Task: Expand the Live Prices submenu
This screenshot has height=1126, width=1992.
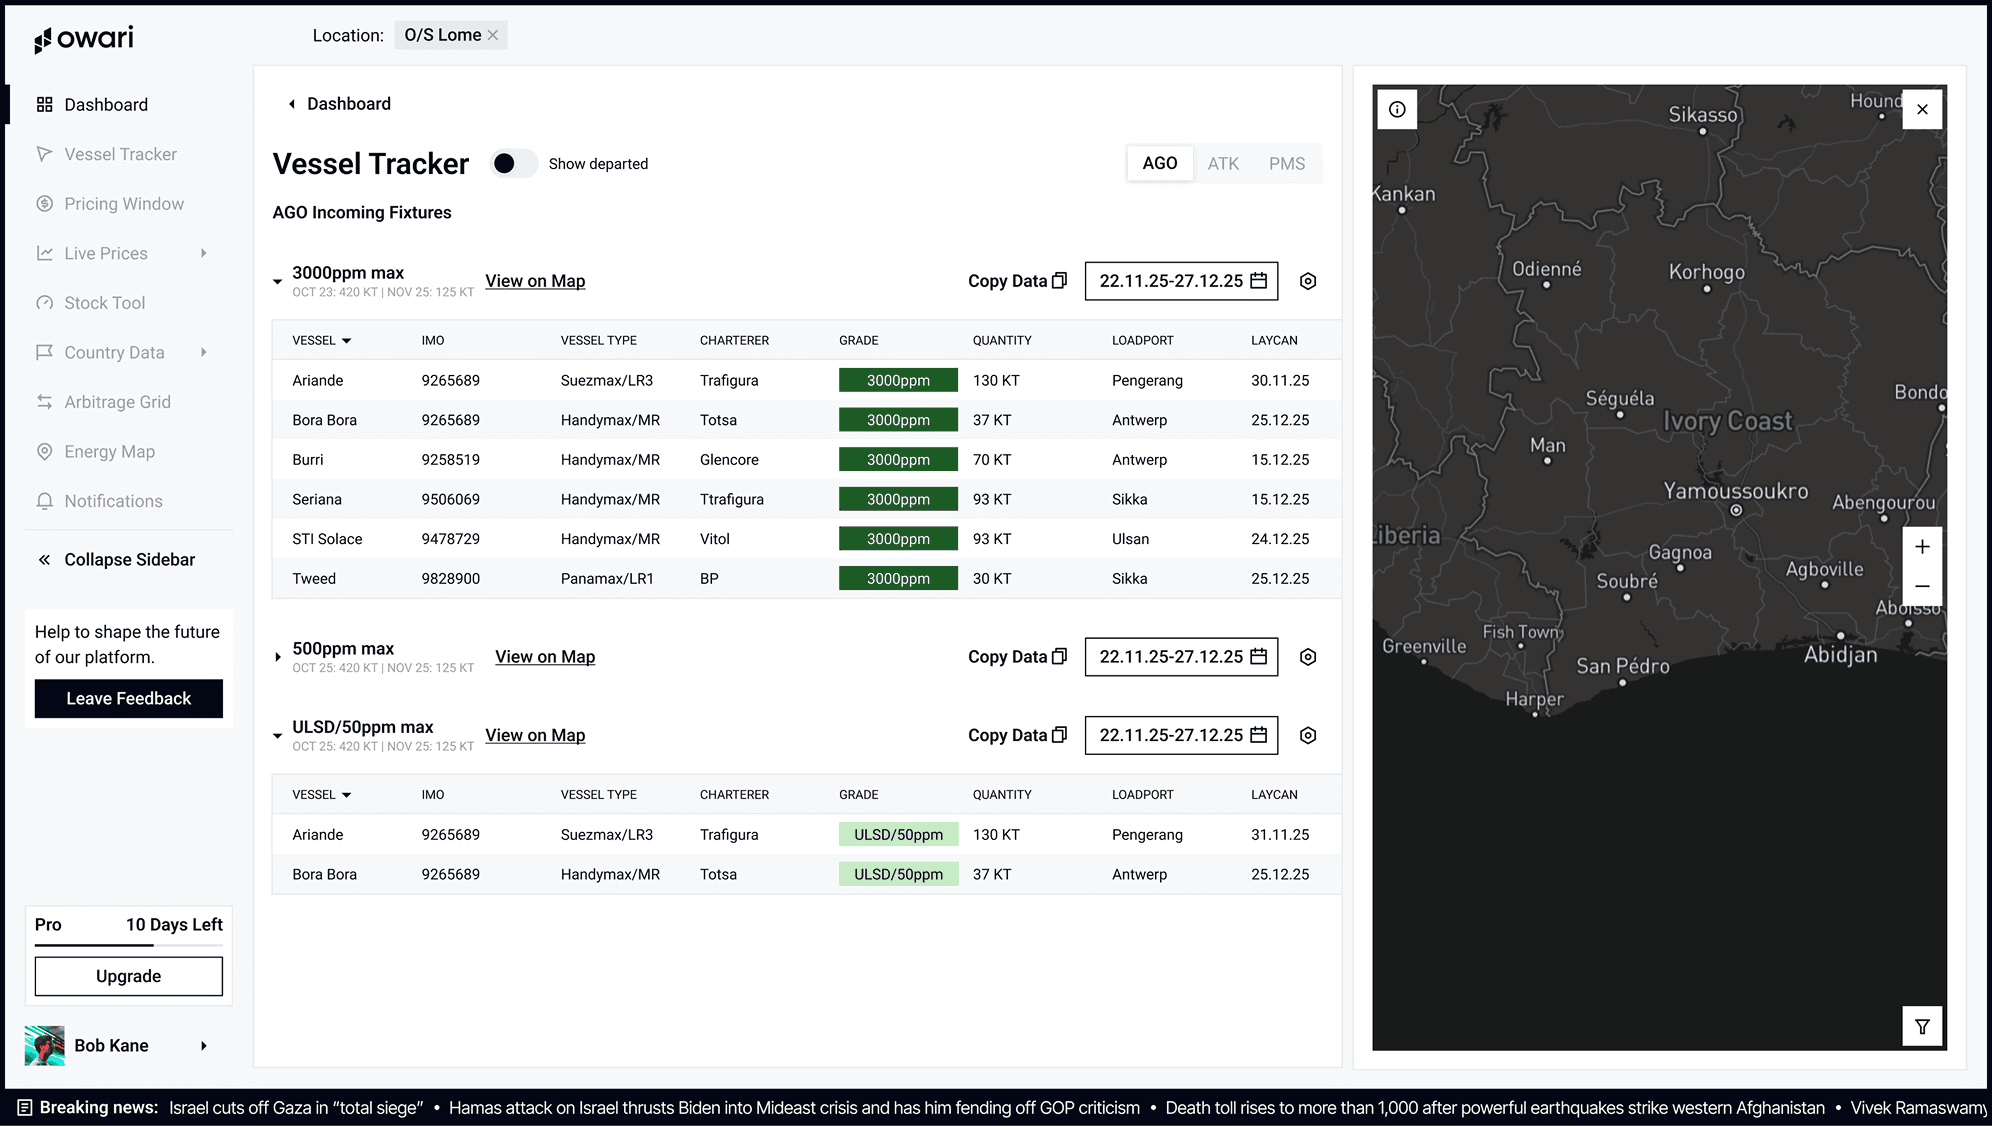Action: [204, 253]
